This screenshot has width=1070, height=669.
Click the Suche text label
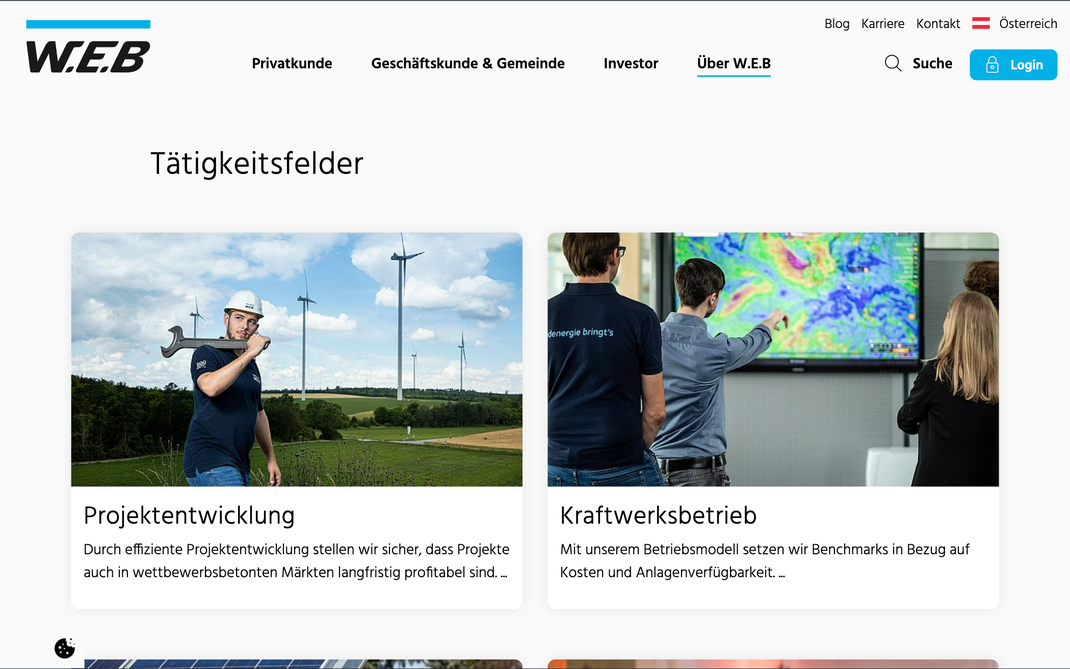(x=932, y=63)
